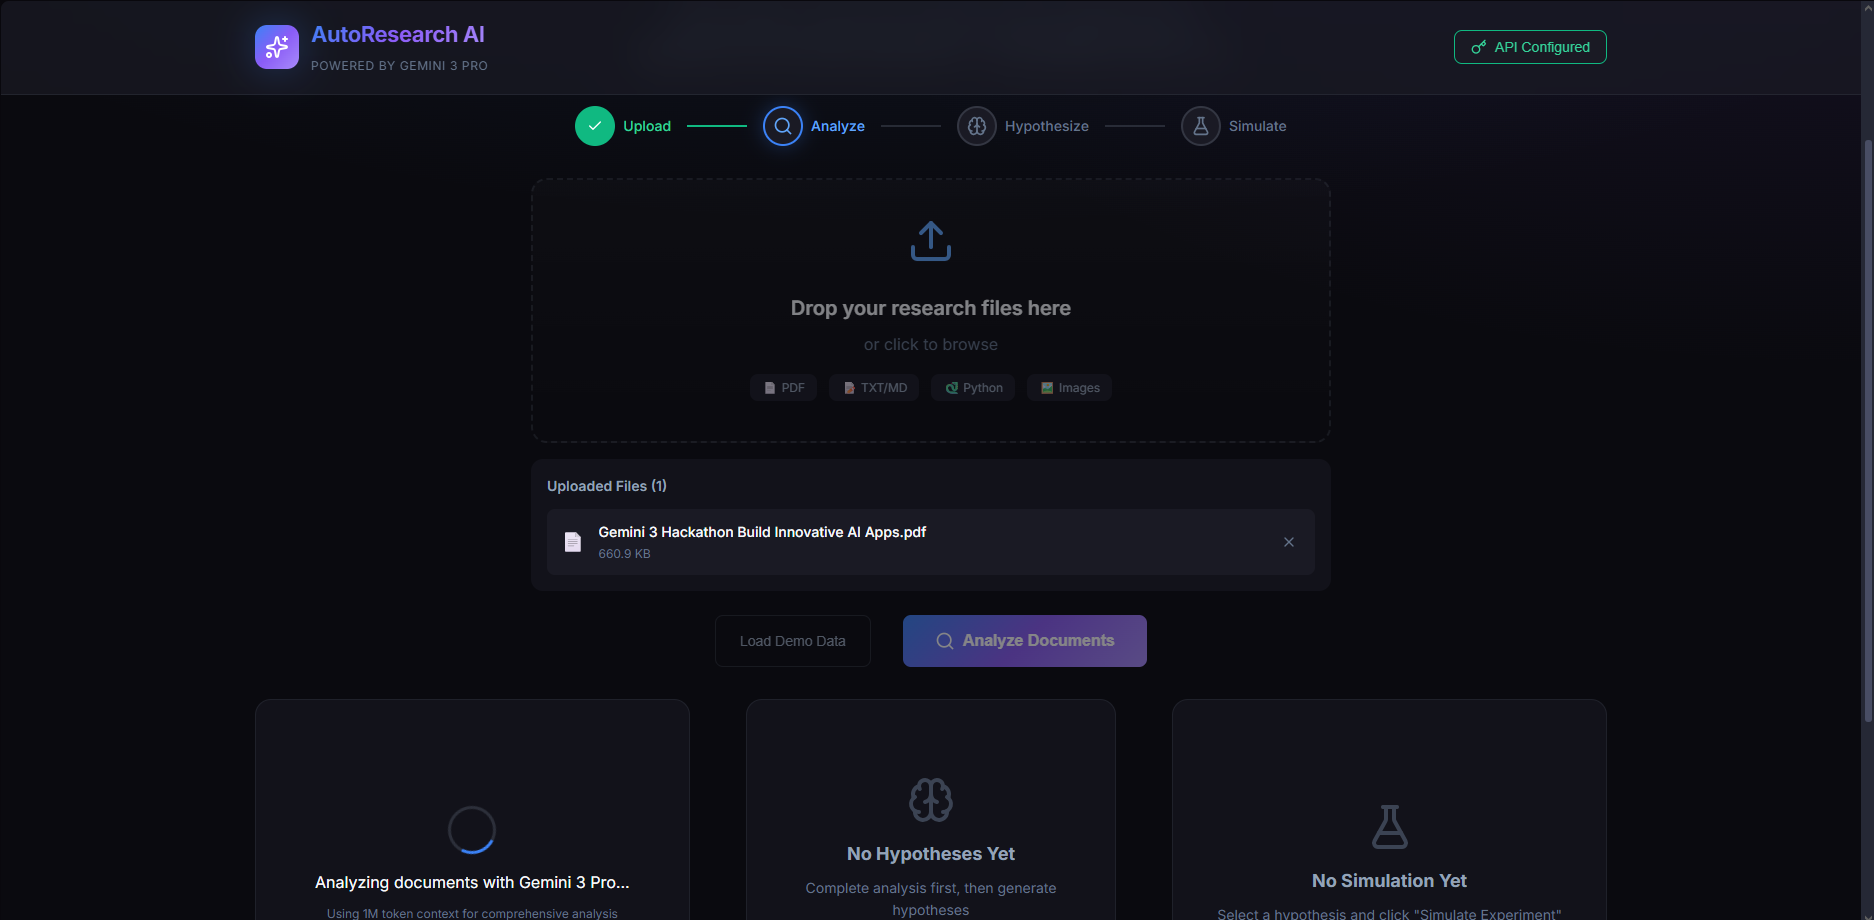Image resolution: width=1874 pixels, height=920 pixels.
Task: Select the Simulate step flask icon
Action: pyautogui.click(x=1201, y=126)
